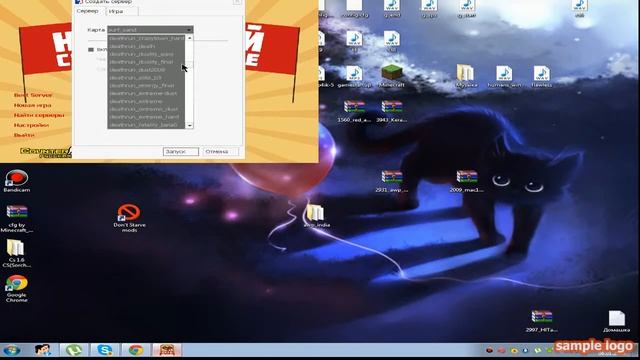Launch the Google Chrome desktop shortcut
640x360 pixels.
16,288
